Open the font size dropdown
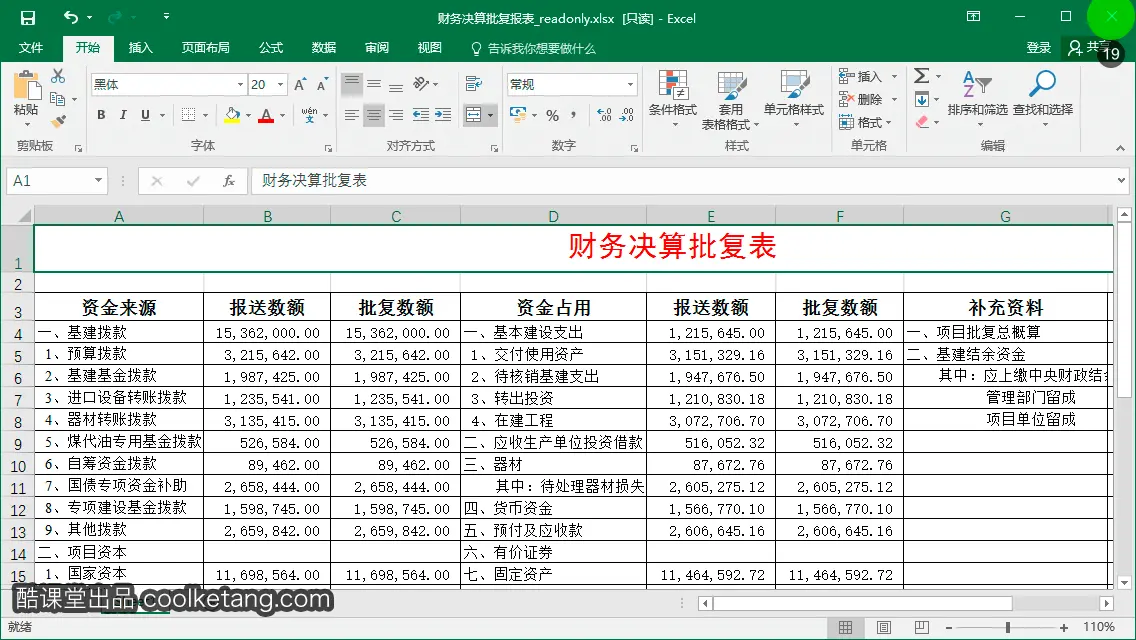This screenshot has height=640, width=1136. point(280,85)
